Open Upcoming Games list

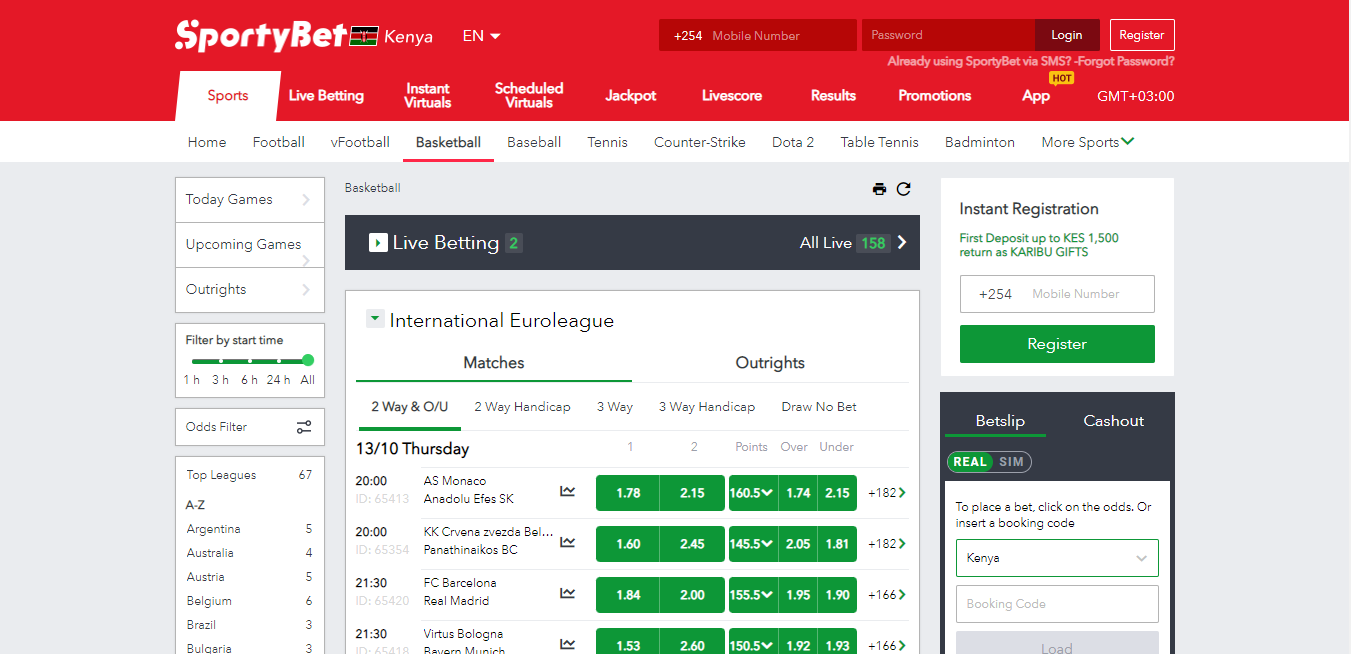[x=250, y=245]
